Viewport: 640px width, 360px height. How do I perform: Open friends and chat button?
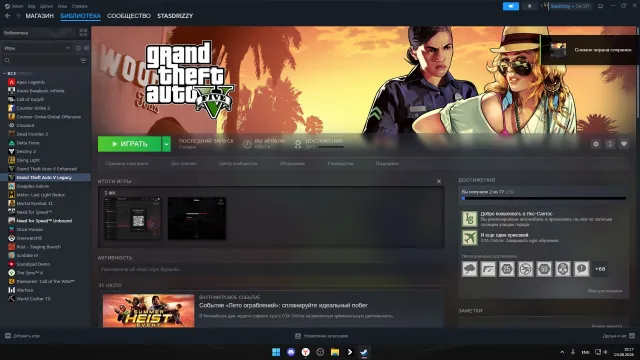pos(618,336)
